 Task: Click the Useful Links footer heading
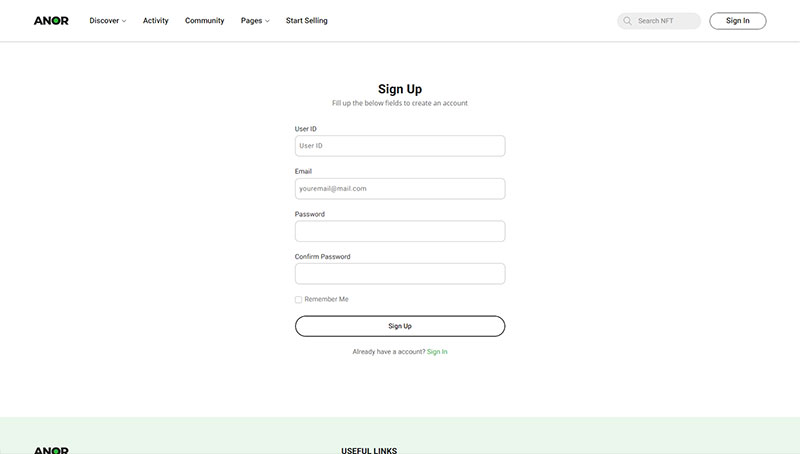369,450
